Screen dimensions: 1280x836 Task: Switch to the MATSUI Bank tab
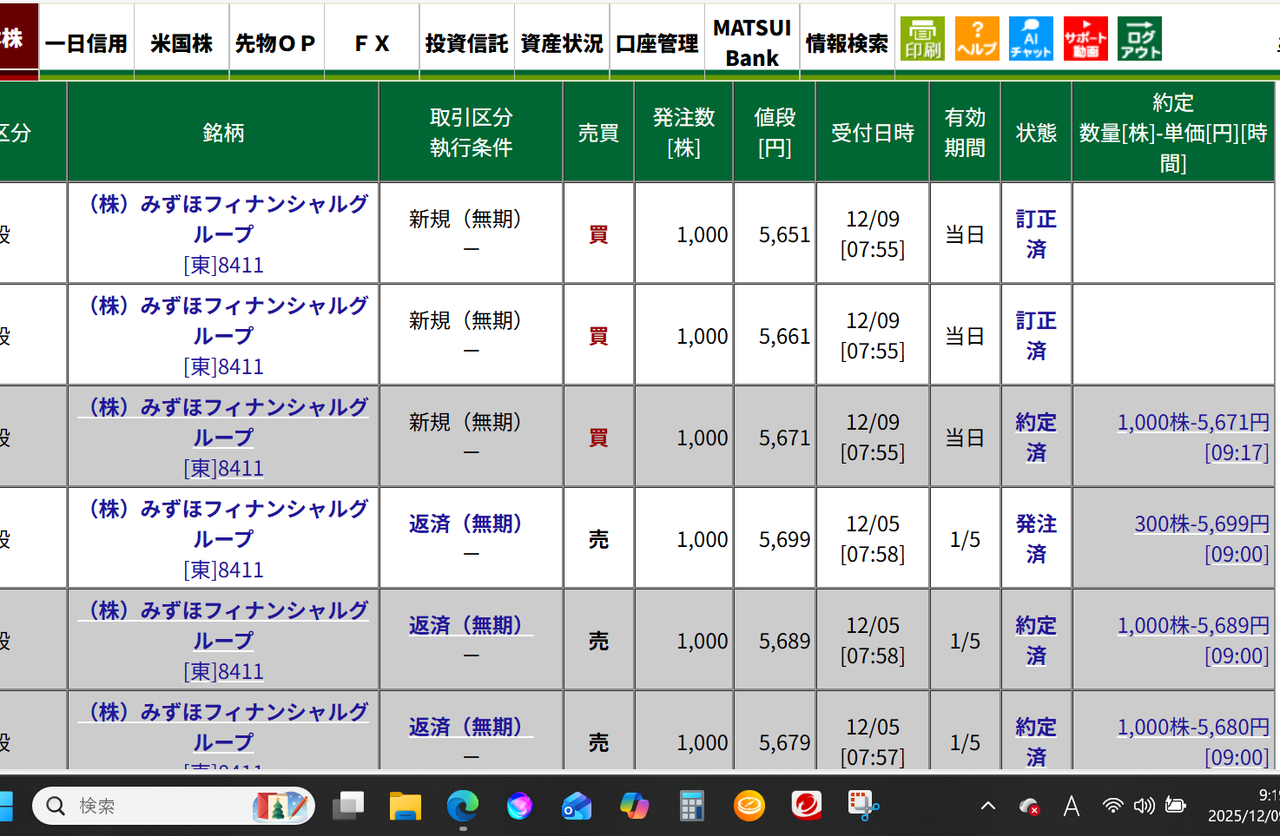click(752, 42)
